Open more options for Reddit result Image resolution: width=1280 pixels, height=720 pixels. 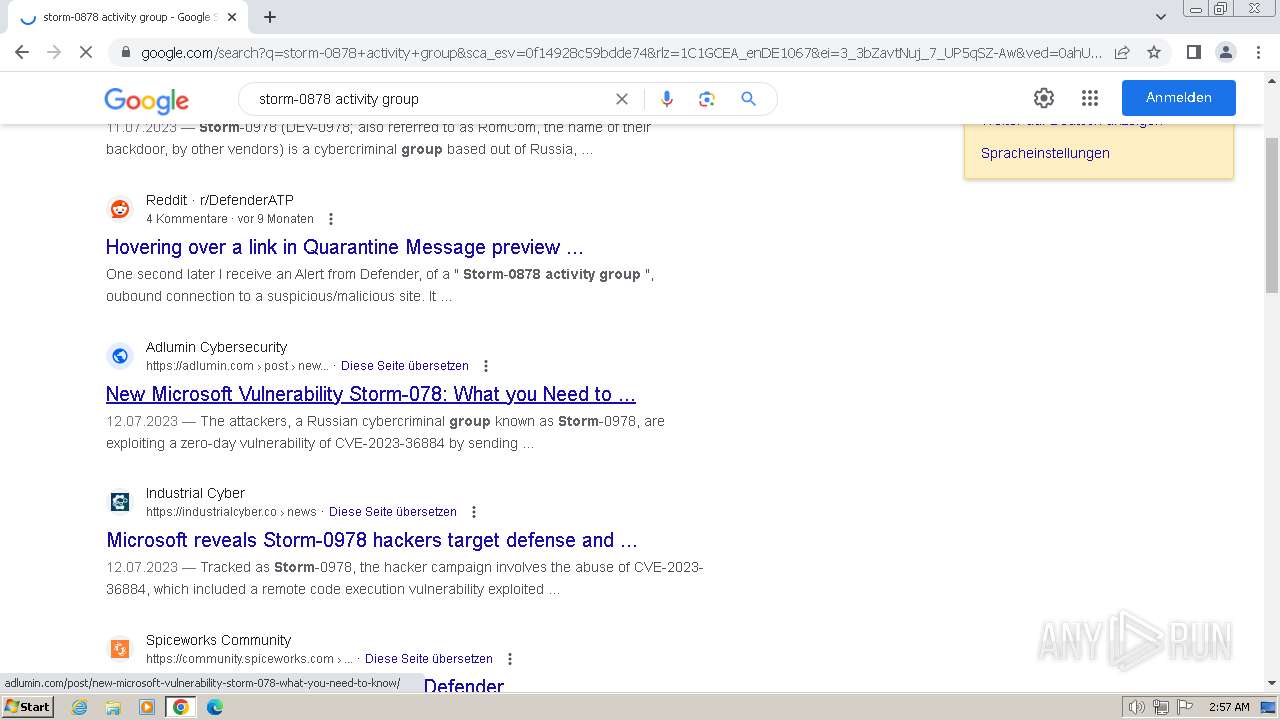click(331, 219)
